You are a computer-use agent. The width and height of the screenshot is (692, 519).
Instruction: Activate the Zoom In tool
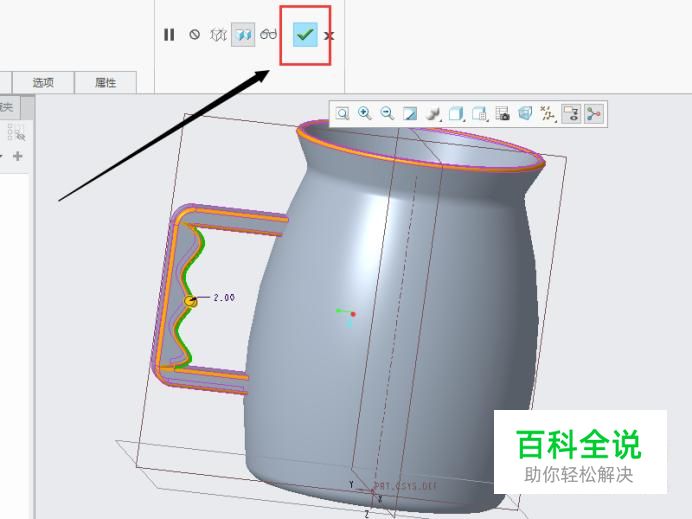coord(365,114)
